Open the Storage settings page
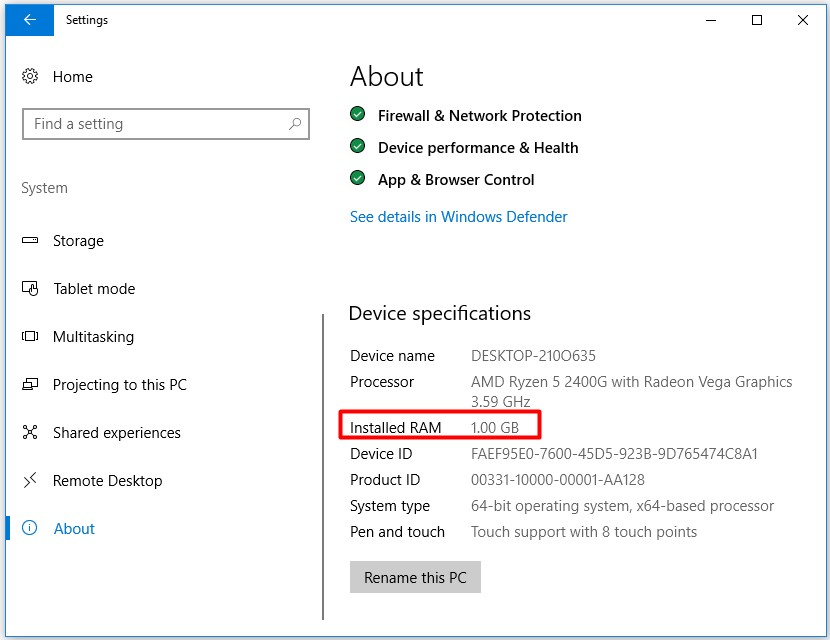 [x=78, y=241]
